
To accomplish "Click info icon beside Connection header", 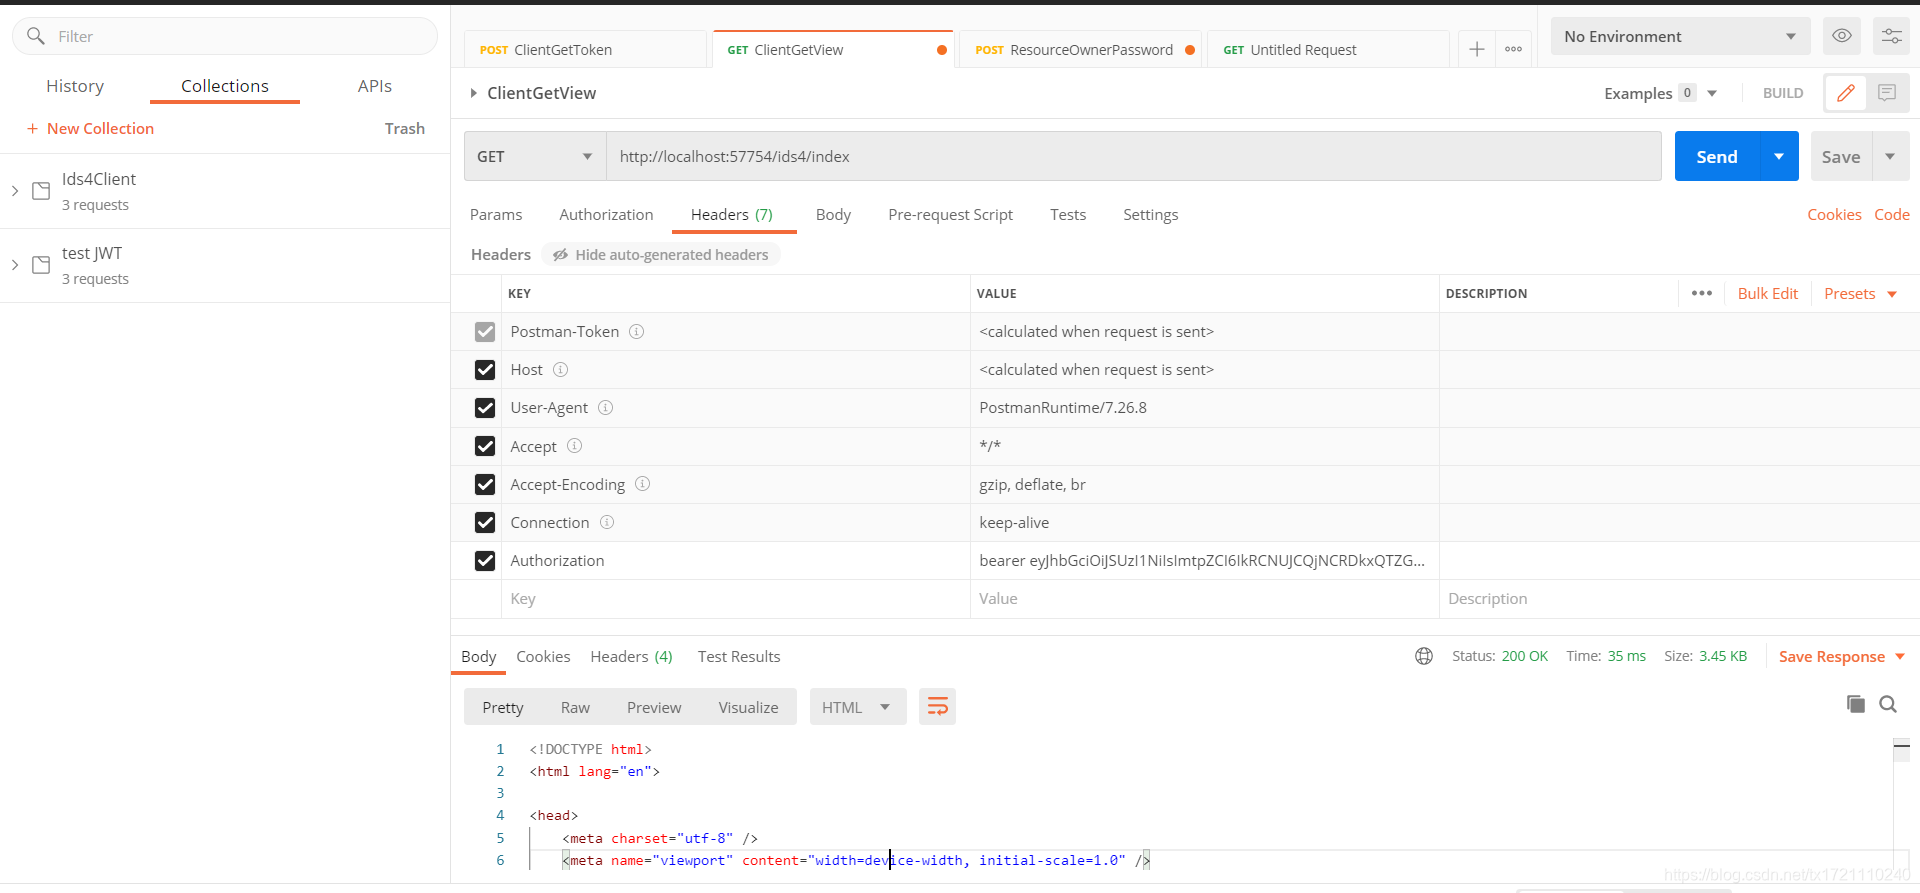I will pos(606,522).
